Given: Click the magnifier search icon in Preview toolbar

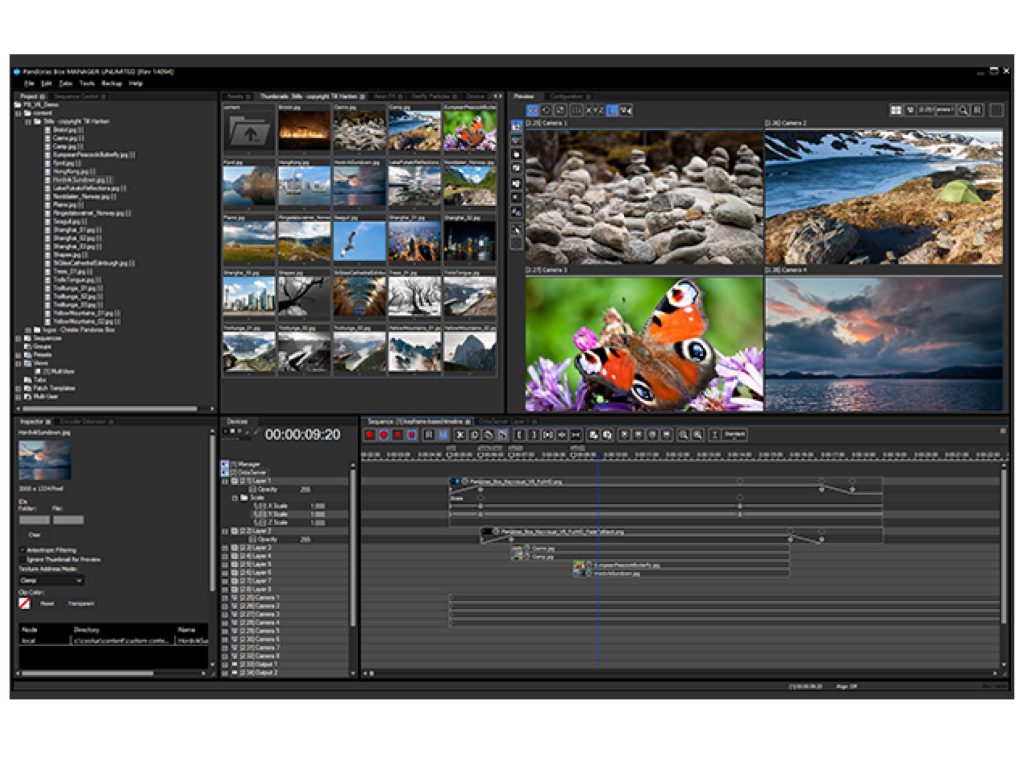Looking at the screenshot, I should [962, 110].
